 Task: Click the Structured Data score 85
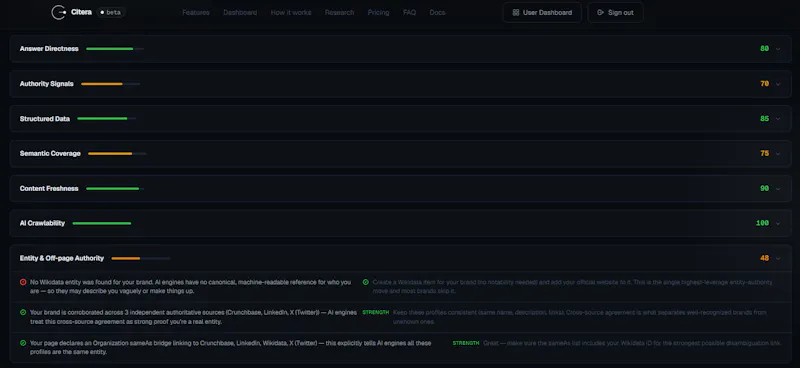tap(764, 119)
